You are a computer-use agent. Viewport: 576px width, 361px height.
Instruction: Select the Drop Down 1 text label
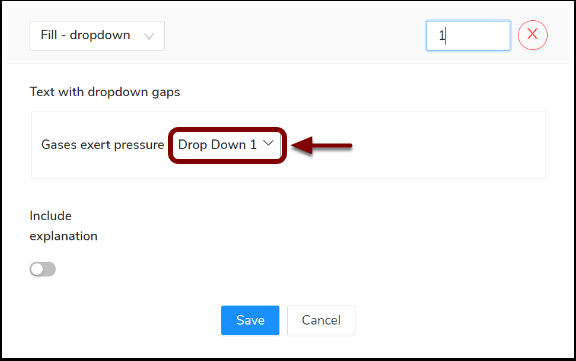[217, 145]
